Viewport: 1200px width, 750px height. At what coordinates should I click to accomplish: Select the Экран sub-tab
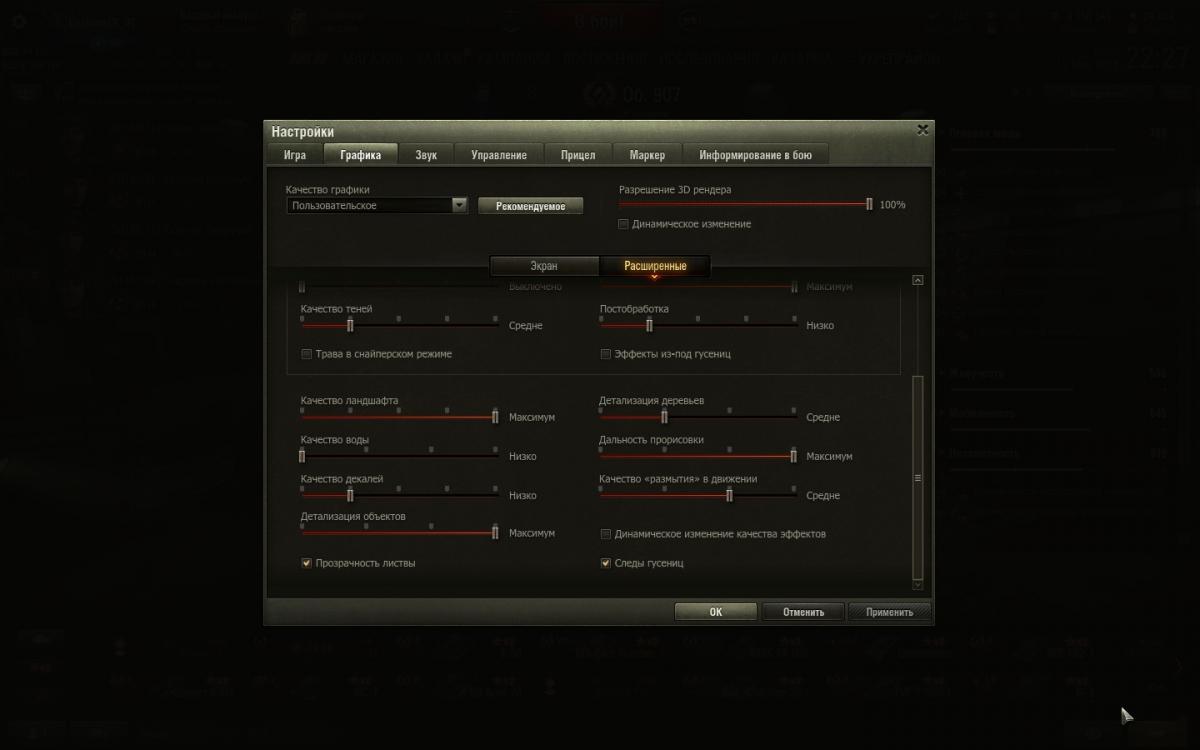(x=544, y=266)
